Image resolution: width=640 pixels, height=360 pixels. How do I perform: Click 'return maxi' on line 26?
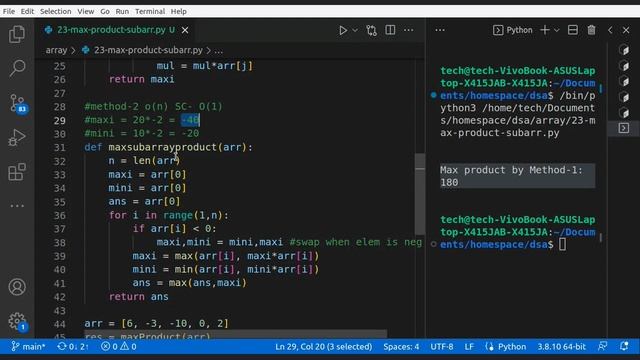coord(141,79)
